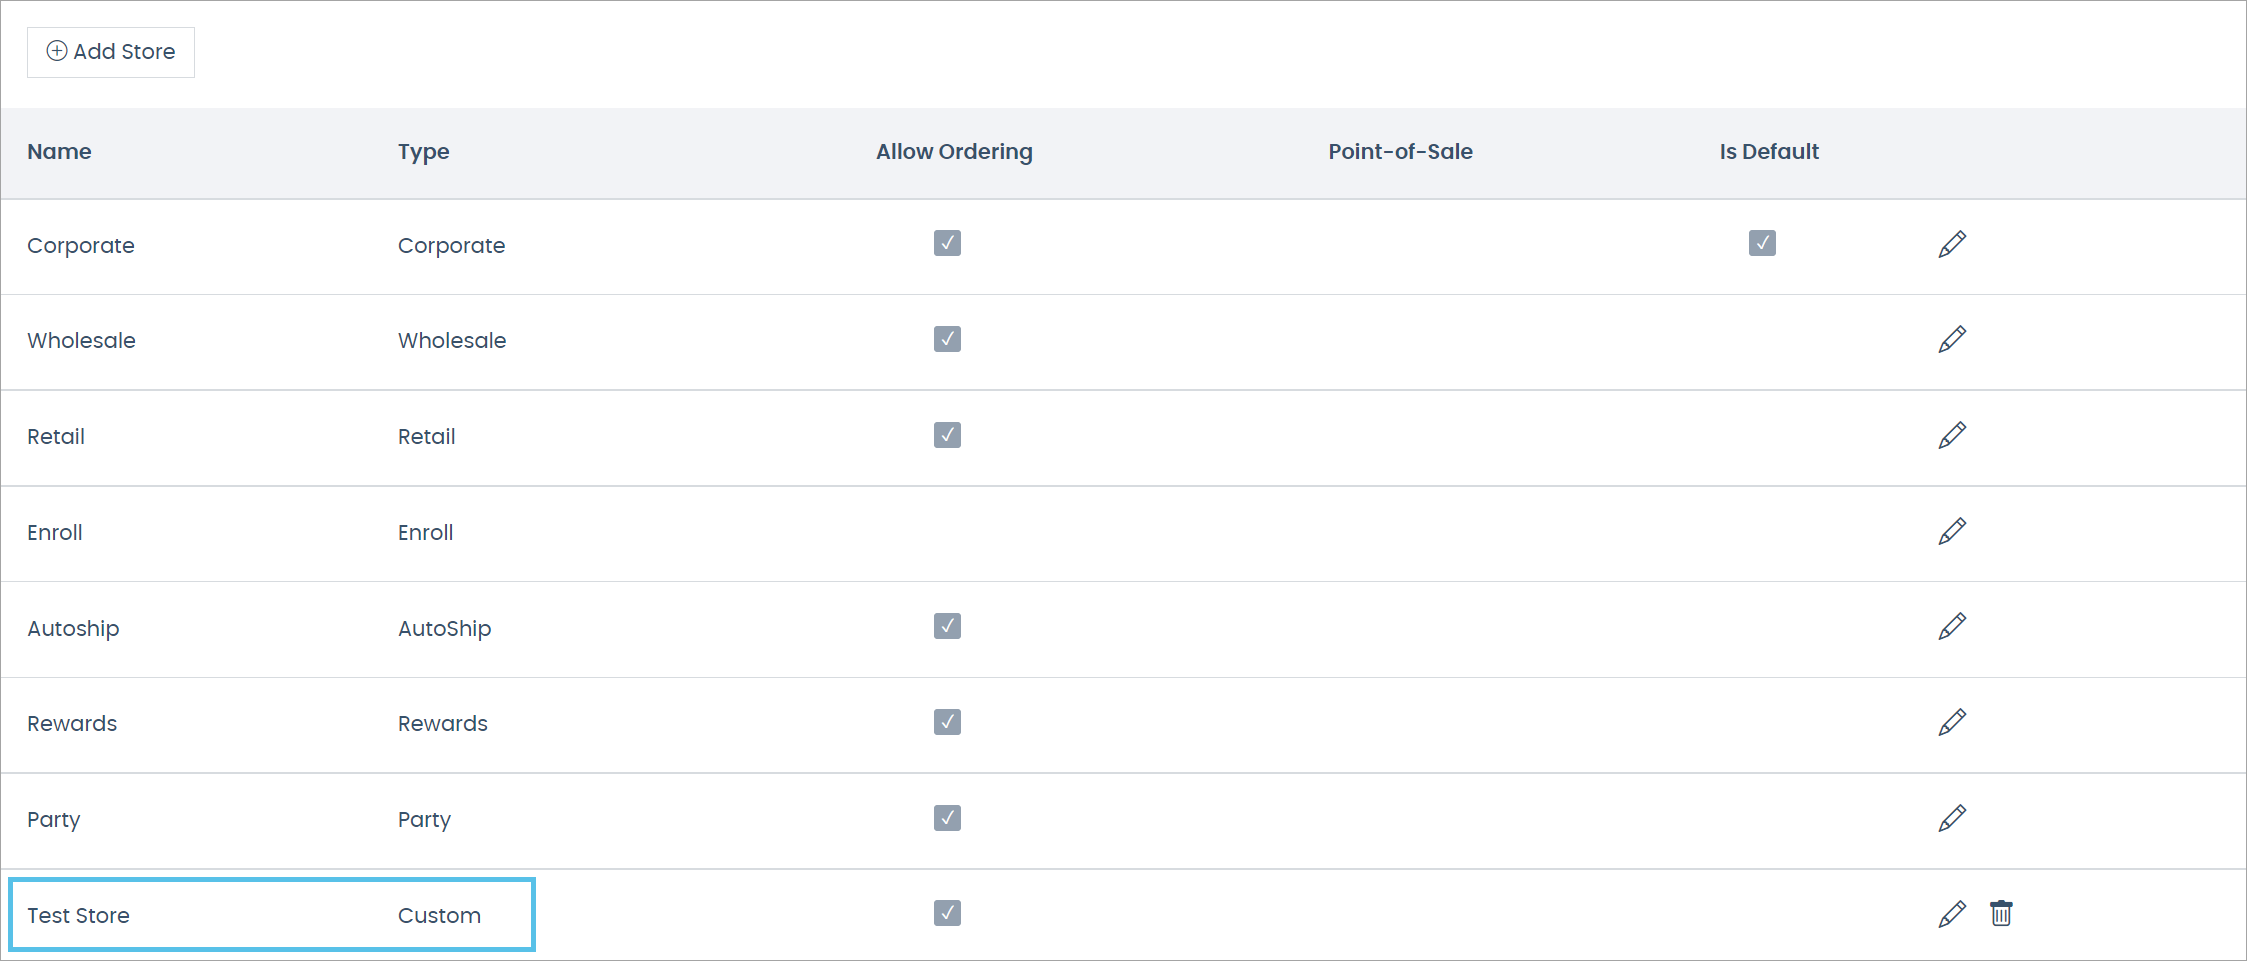Edit Test Store using pencil icon
Viewport: 2247px width, 961px height.
click(x=1951, y=914)
